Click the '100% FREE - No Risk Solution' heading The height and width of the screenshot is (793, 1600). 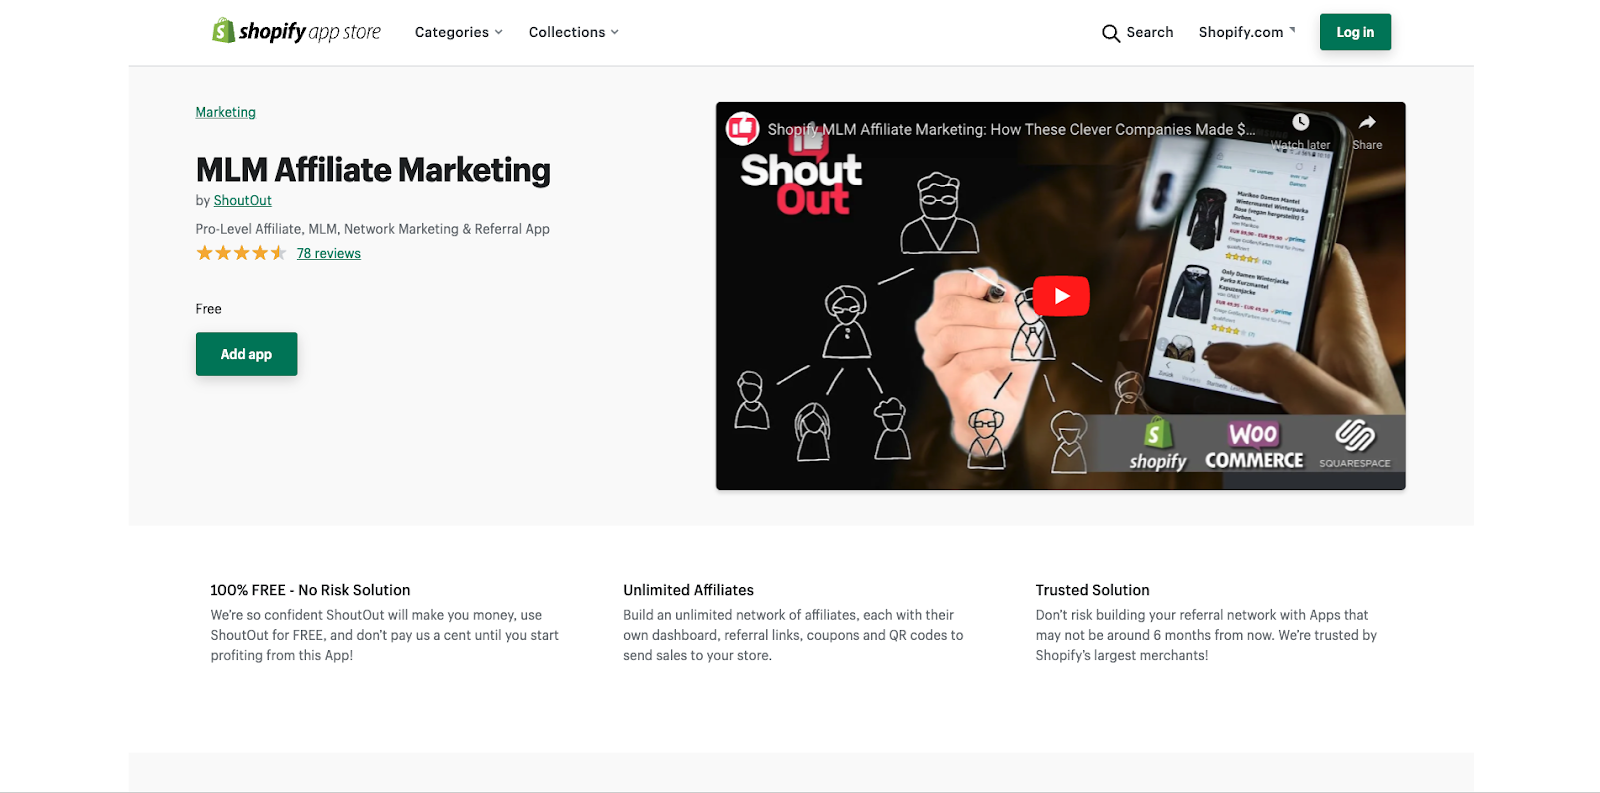click(310, 590)
